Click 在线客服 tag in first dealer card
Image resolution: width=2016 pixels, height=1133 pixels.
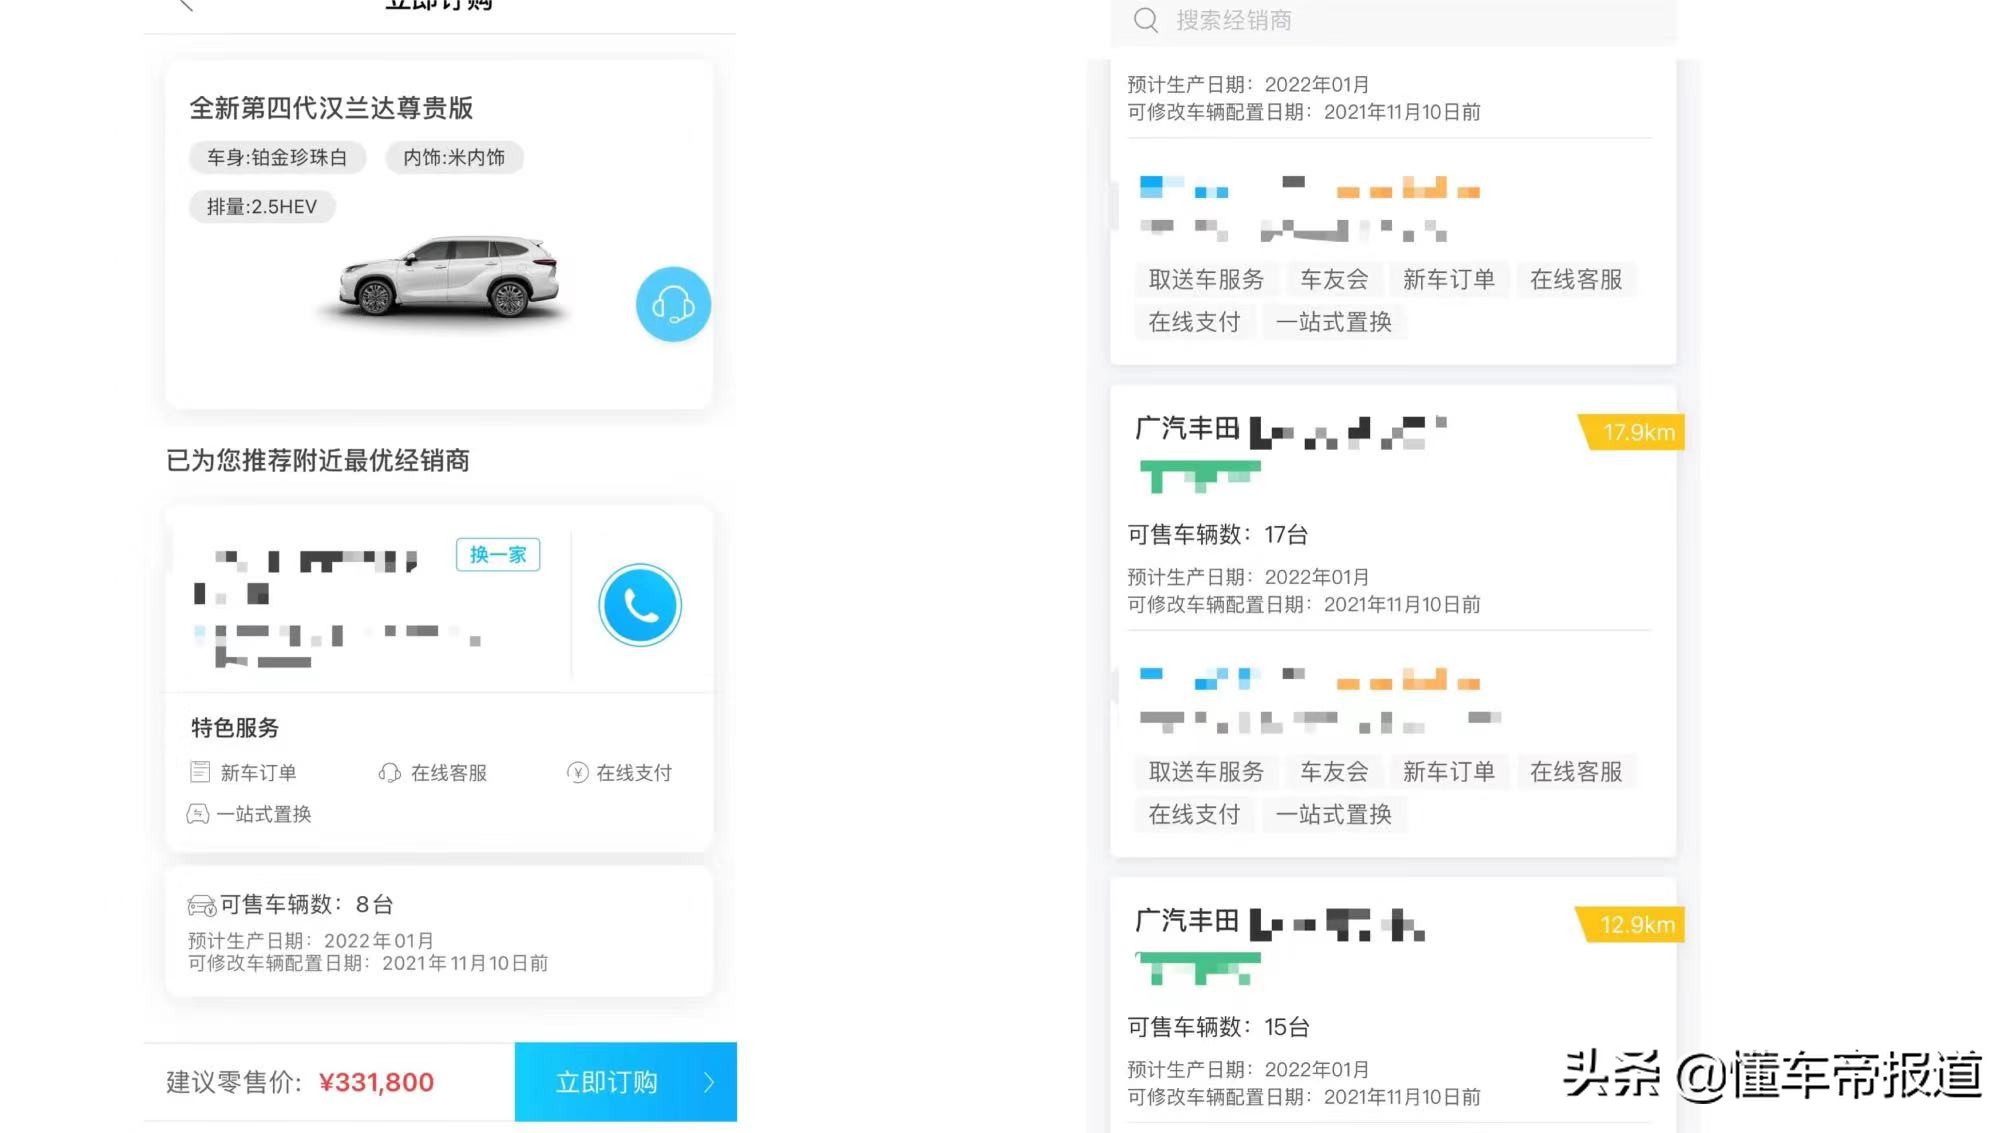pos(1576,280)
